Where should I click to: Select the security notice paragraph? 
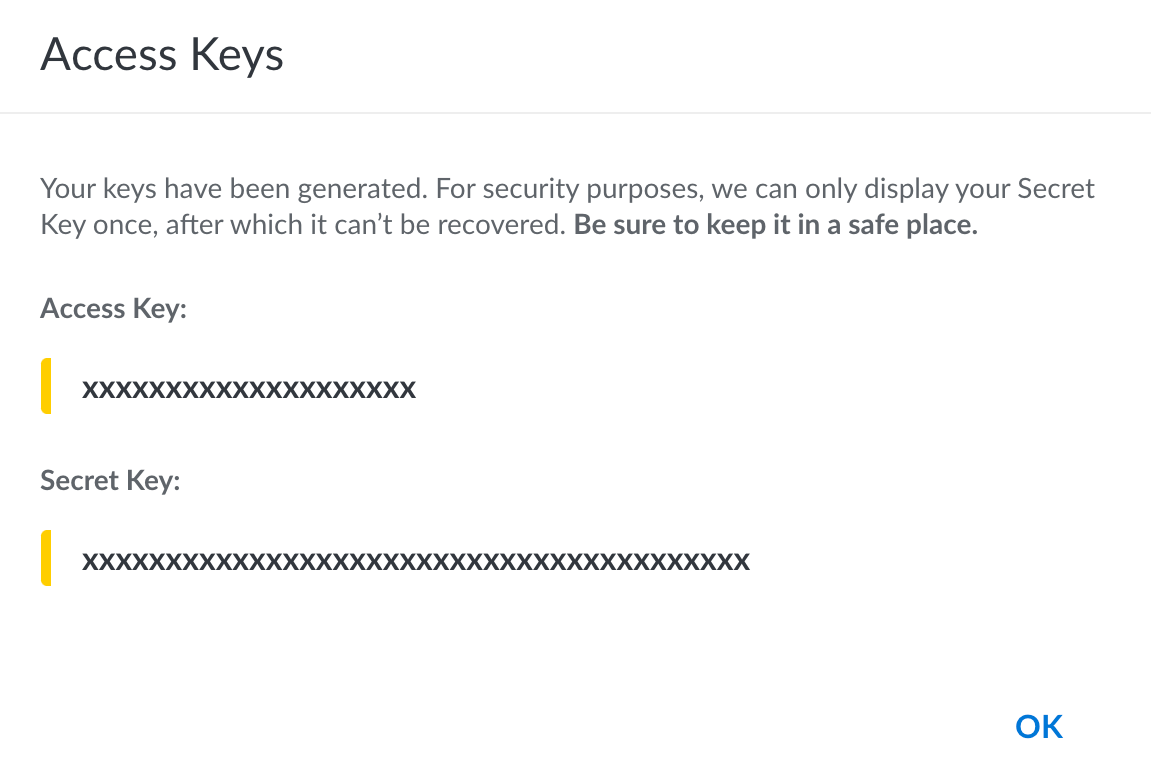567,205
